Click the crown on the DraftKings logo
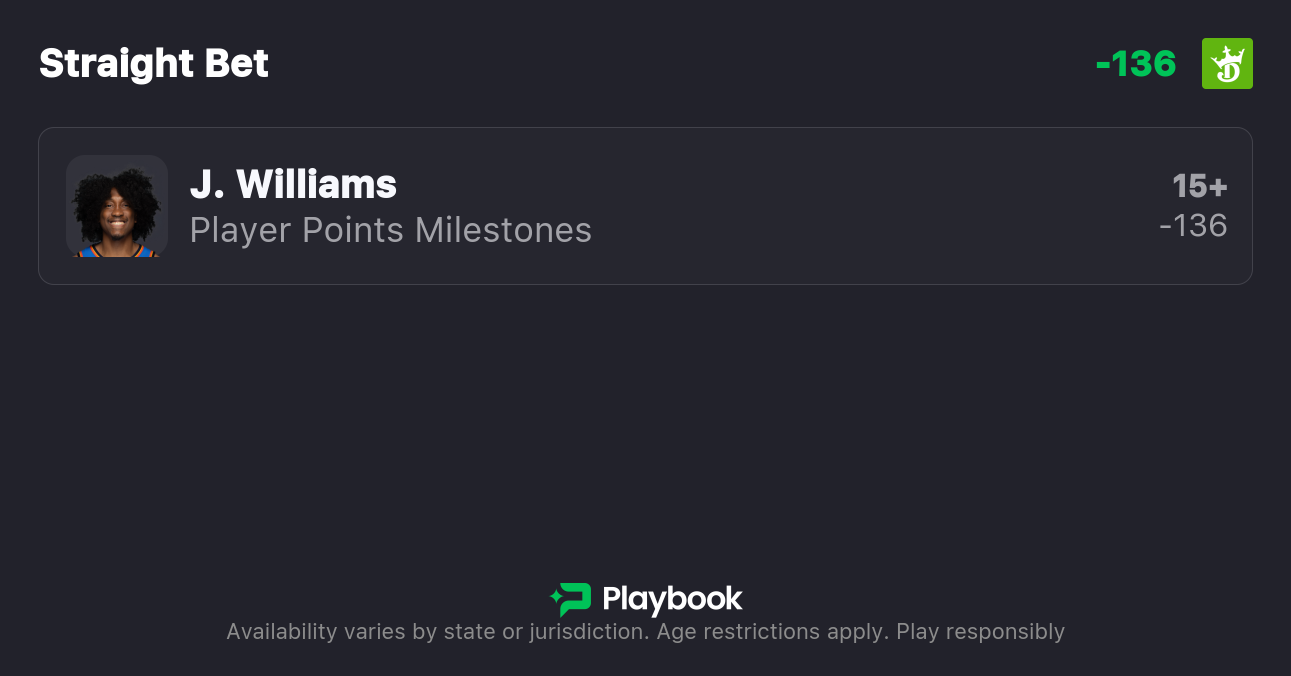The width and height of the screenshot is (1291, 676). pyautogui.click(x=1228, y=53)
